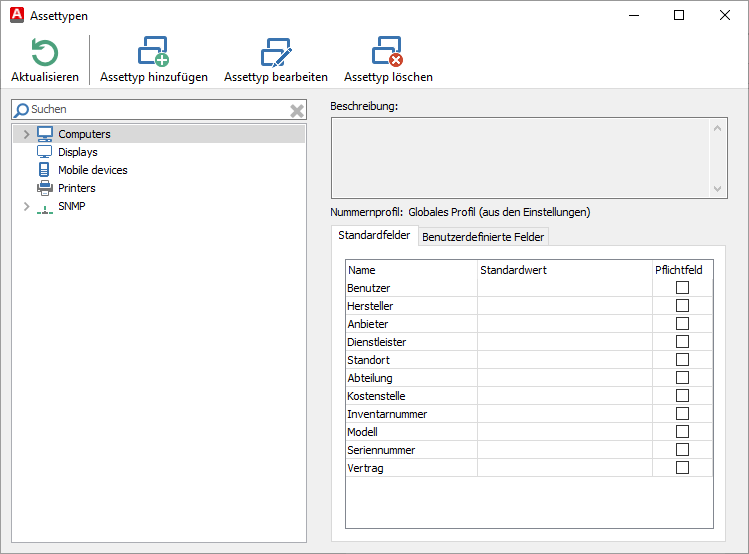Minimize the Assettypen window
This screenshot has width=749, height=554.
(x=634, y=15)
